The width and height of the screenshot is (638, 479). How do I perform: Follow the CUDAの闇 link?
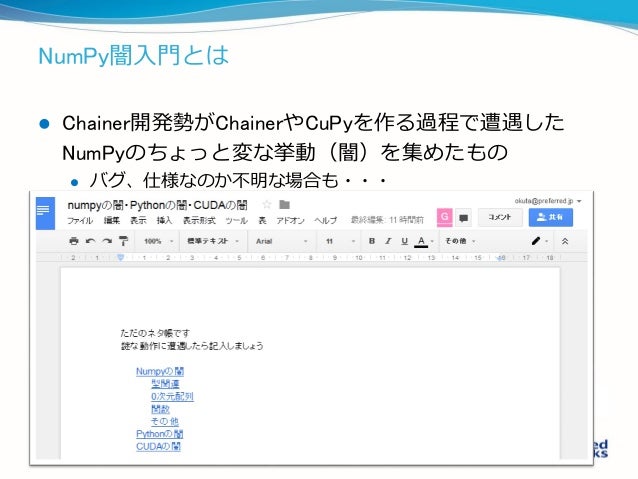pos(158,446)
